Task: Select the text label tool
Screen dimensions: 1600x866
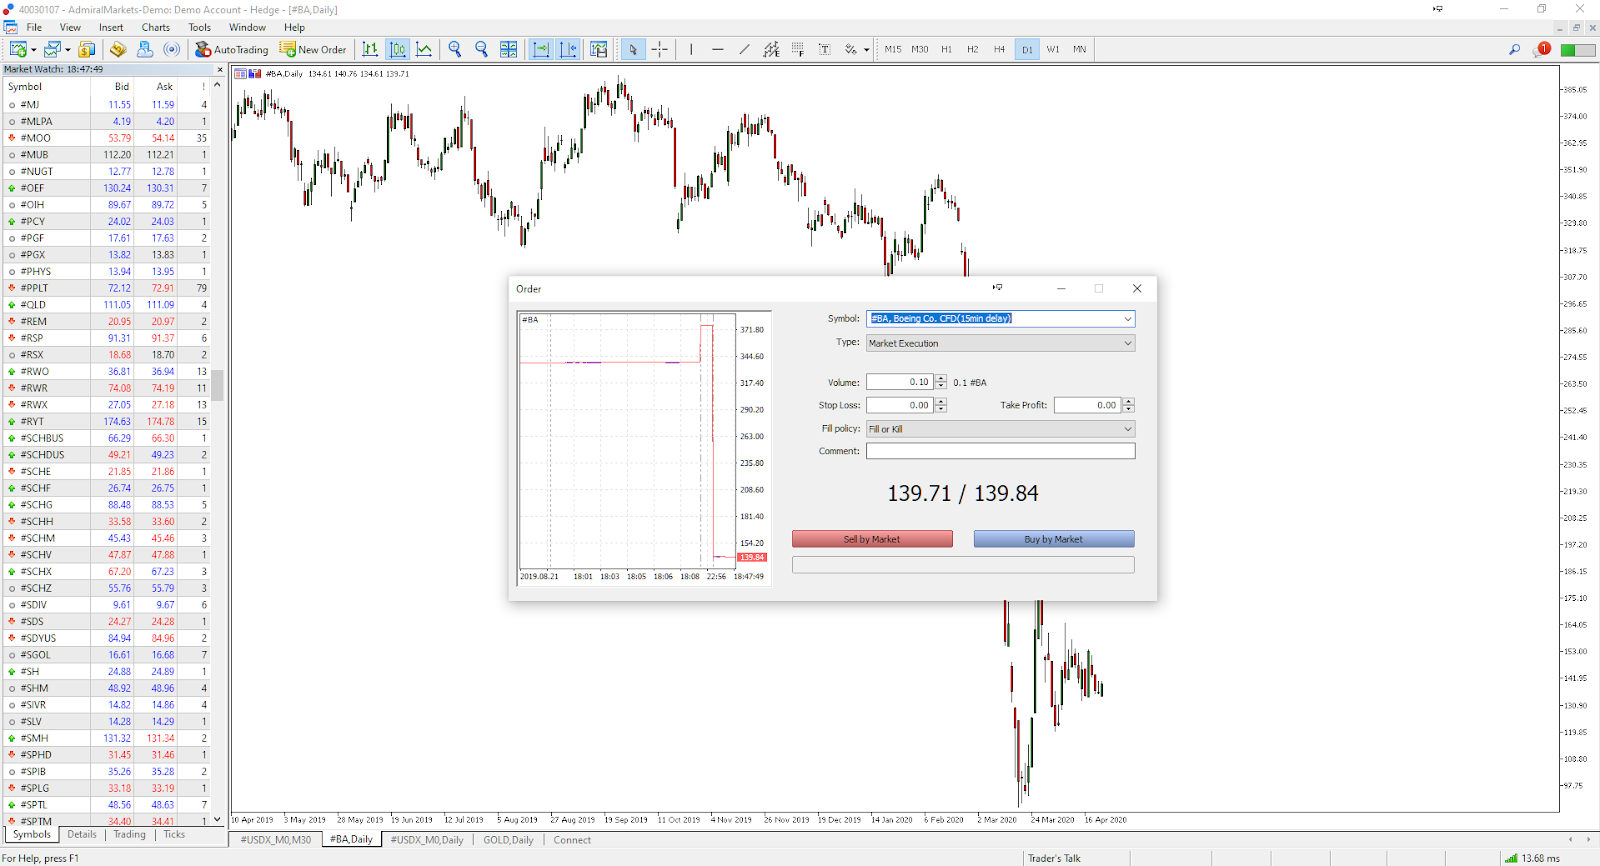Action: tap(824, 49)
